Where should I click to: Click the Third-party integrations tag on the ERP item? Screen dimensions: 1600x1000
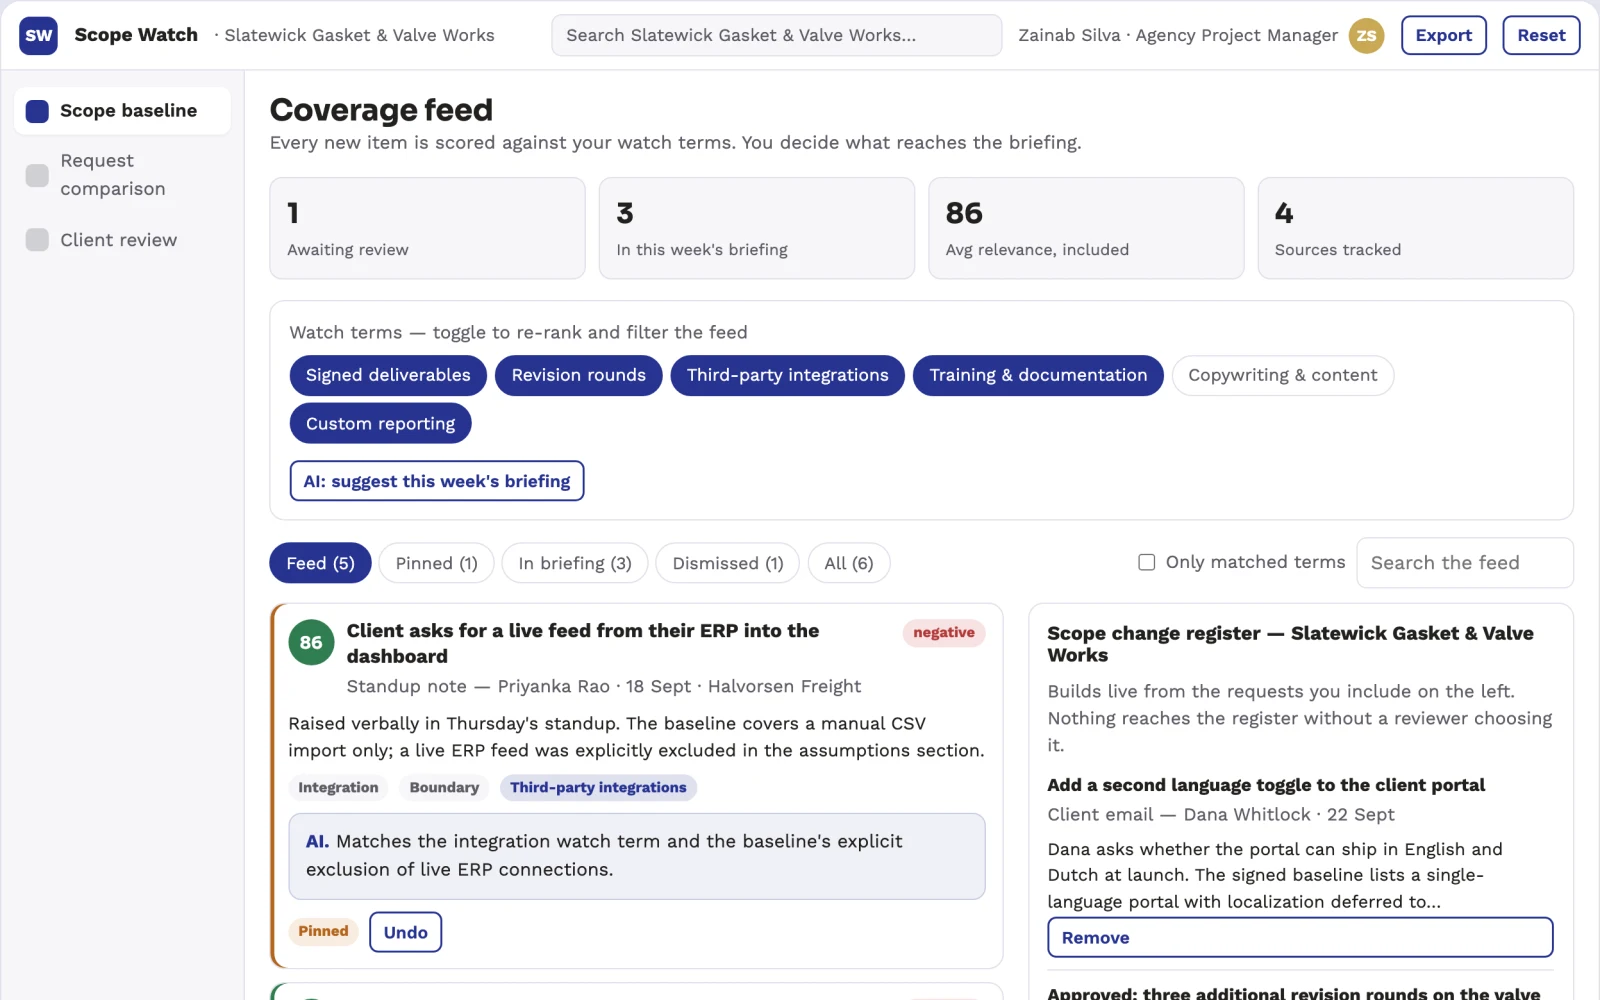pyautogui.click(x=598, y=788)
